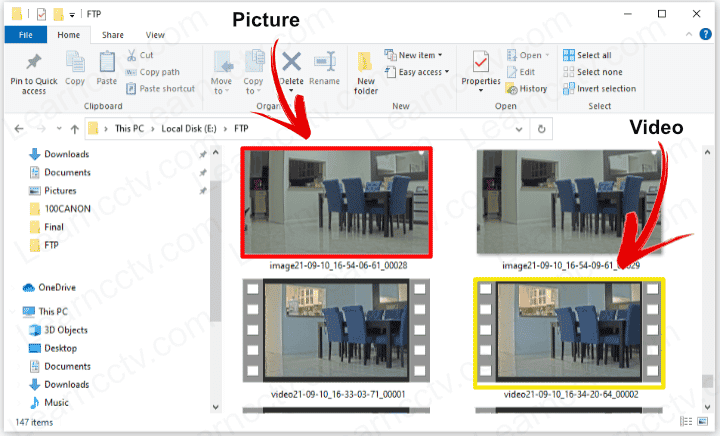
Task: Click the refresh button beside address bar
Action: tap(542, 129)
